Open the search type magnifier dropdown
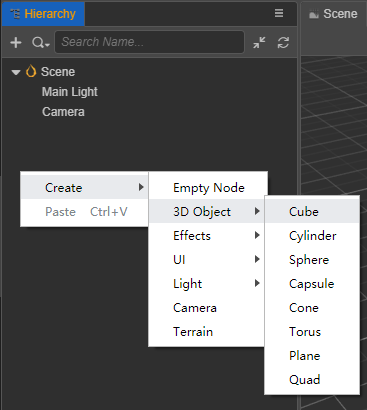This screenshot has width=367, height=410. (41, 43)
